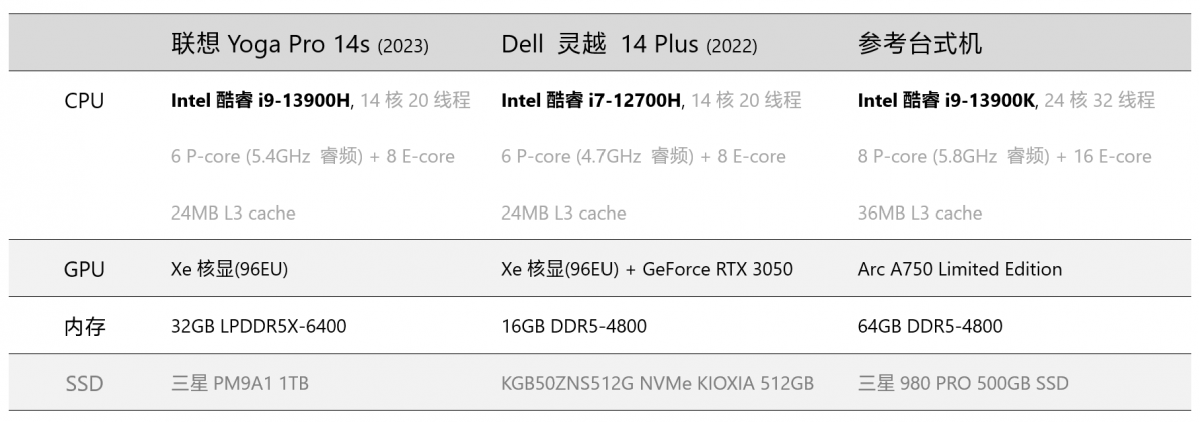Click the 32GB LPDDR5X-6400 cell
This screenshot has height=422, width=1200.
point(259,326)
